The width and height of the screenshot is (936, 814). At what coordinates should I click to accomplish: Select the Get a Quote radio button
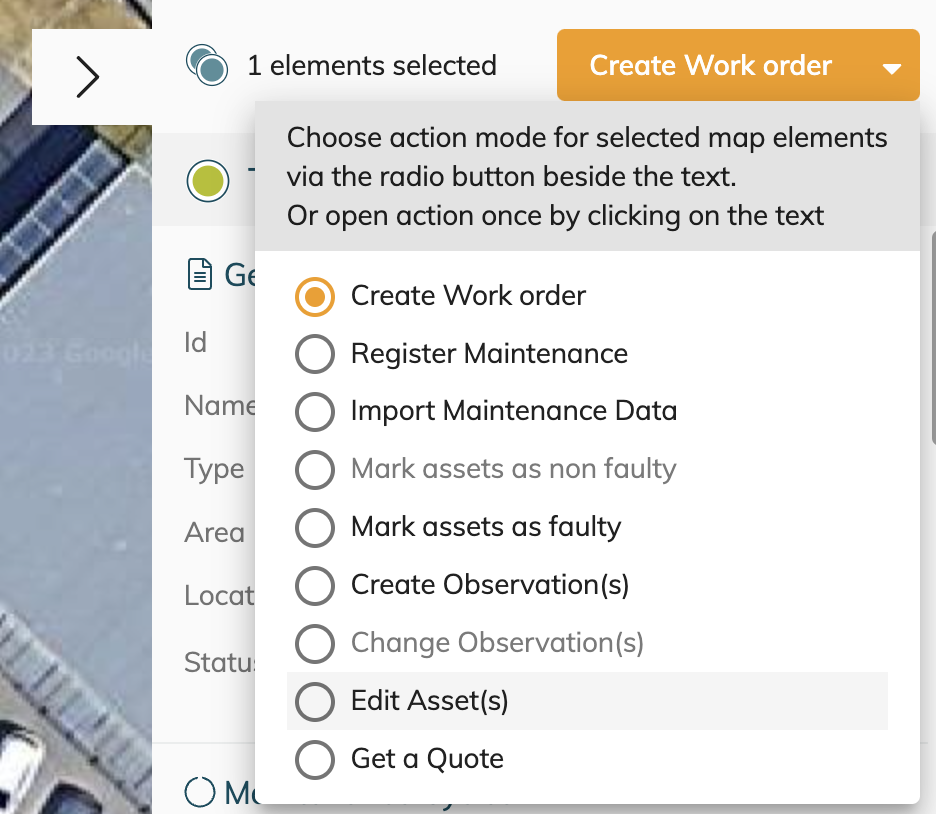[315, 760]
